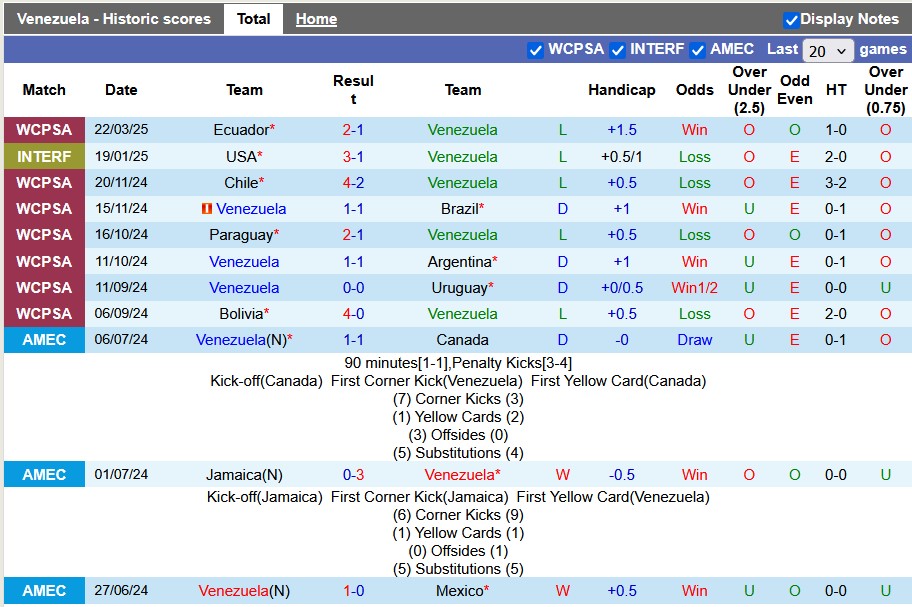Click the WCPSA badge for Chile match
The image size is (912, 607).
tap(44, 183)
